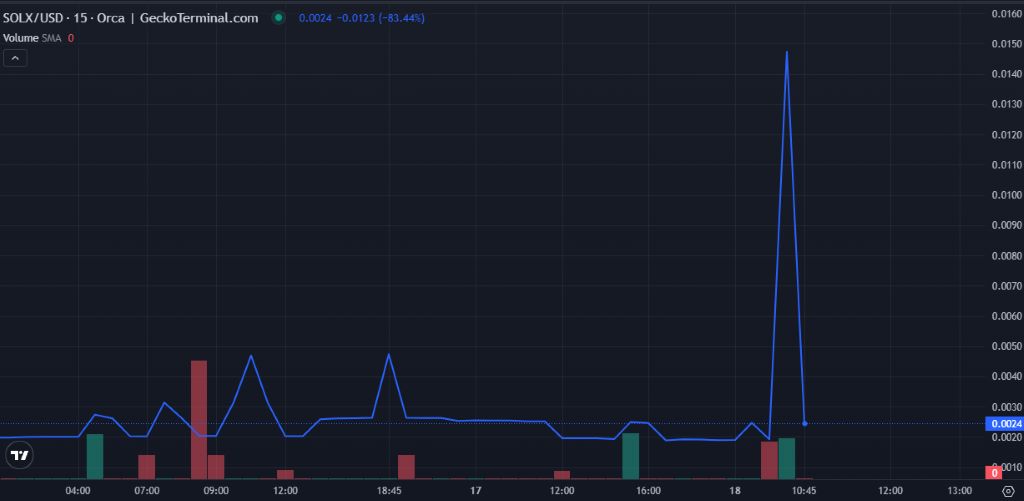
Task: Click the blue 0.0024 current price label
Action: pos(1005,423)
